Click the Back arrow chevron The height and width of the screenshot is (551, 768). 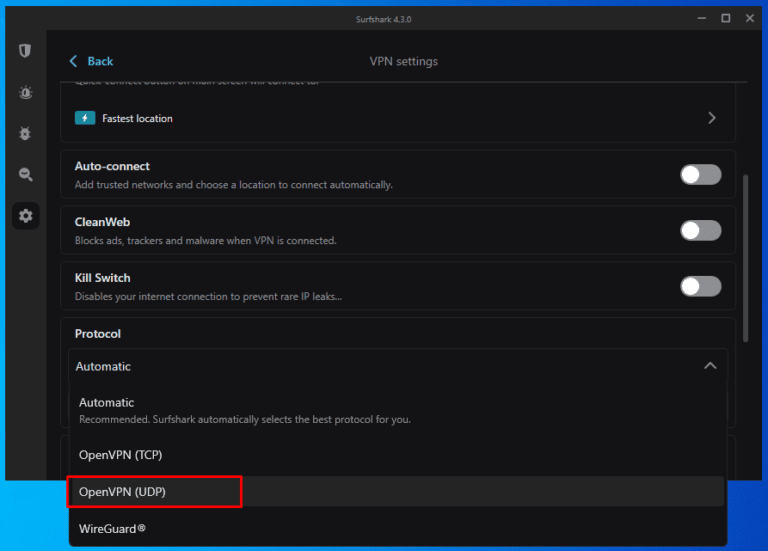[x=73, y=61]
